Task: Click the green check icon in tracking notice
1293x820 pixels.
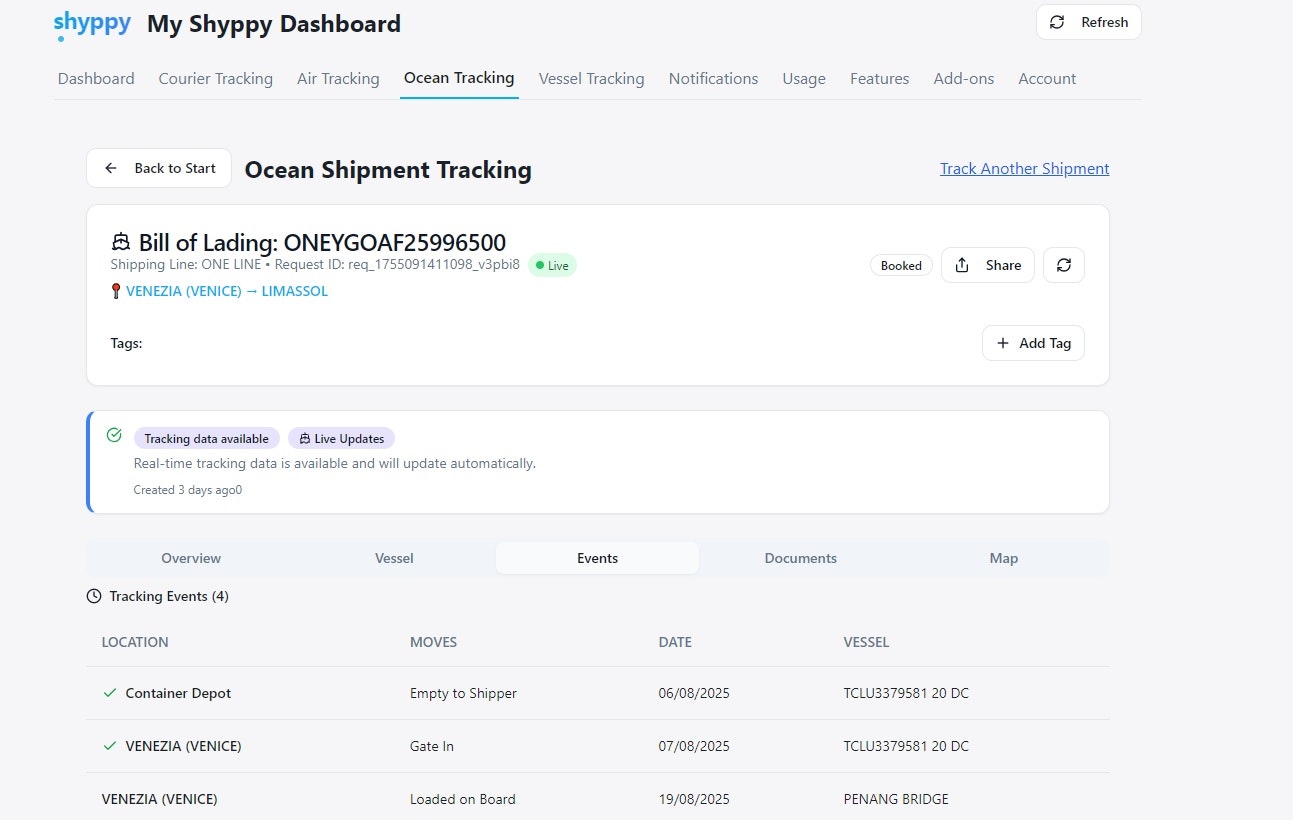Action: pyautogui.click(x=114, y=435)
